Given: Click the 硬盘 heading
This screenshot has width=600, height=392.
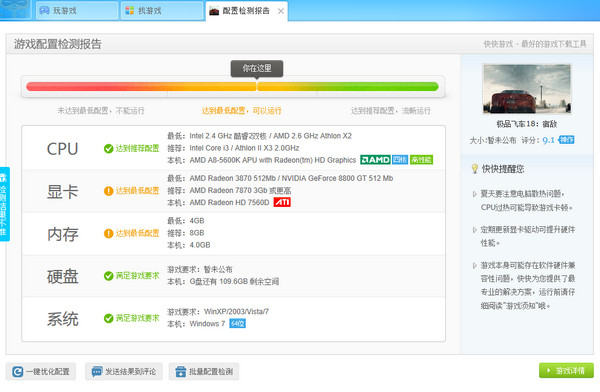Looking at the screenshot, I should [63, 276].
